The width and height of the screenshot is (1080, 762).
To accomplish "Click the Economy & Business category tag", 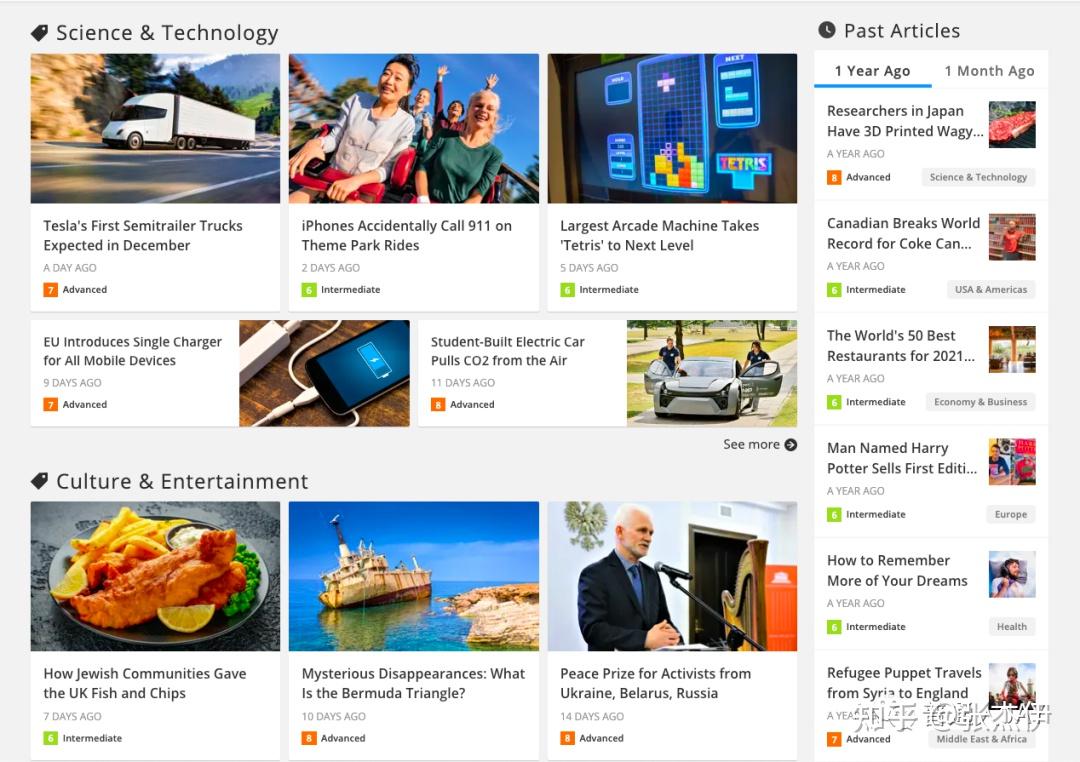I will click(980, 402).
